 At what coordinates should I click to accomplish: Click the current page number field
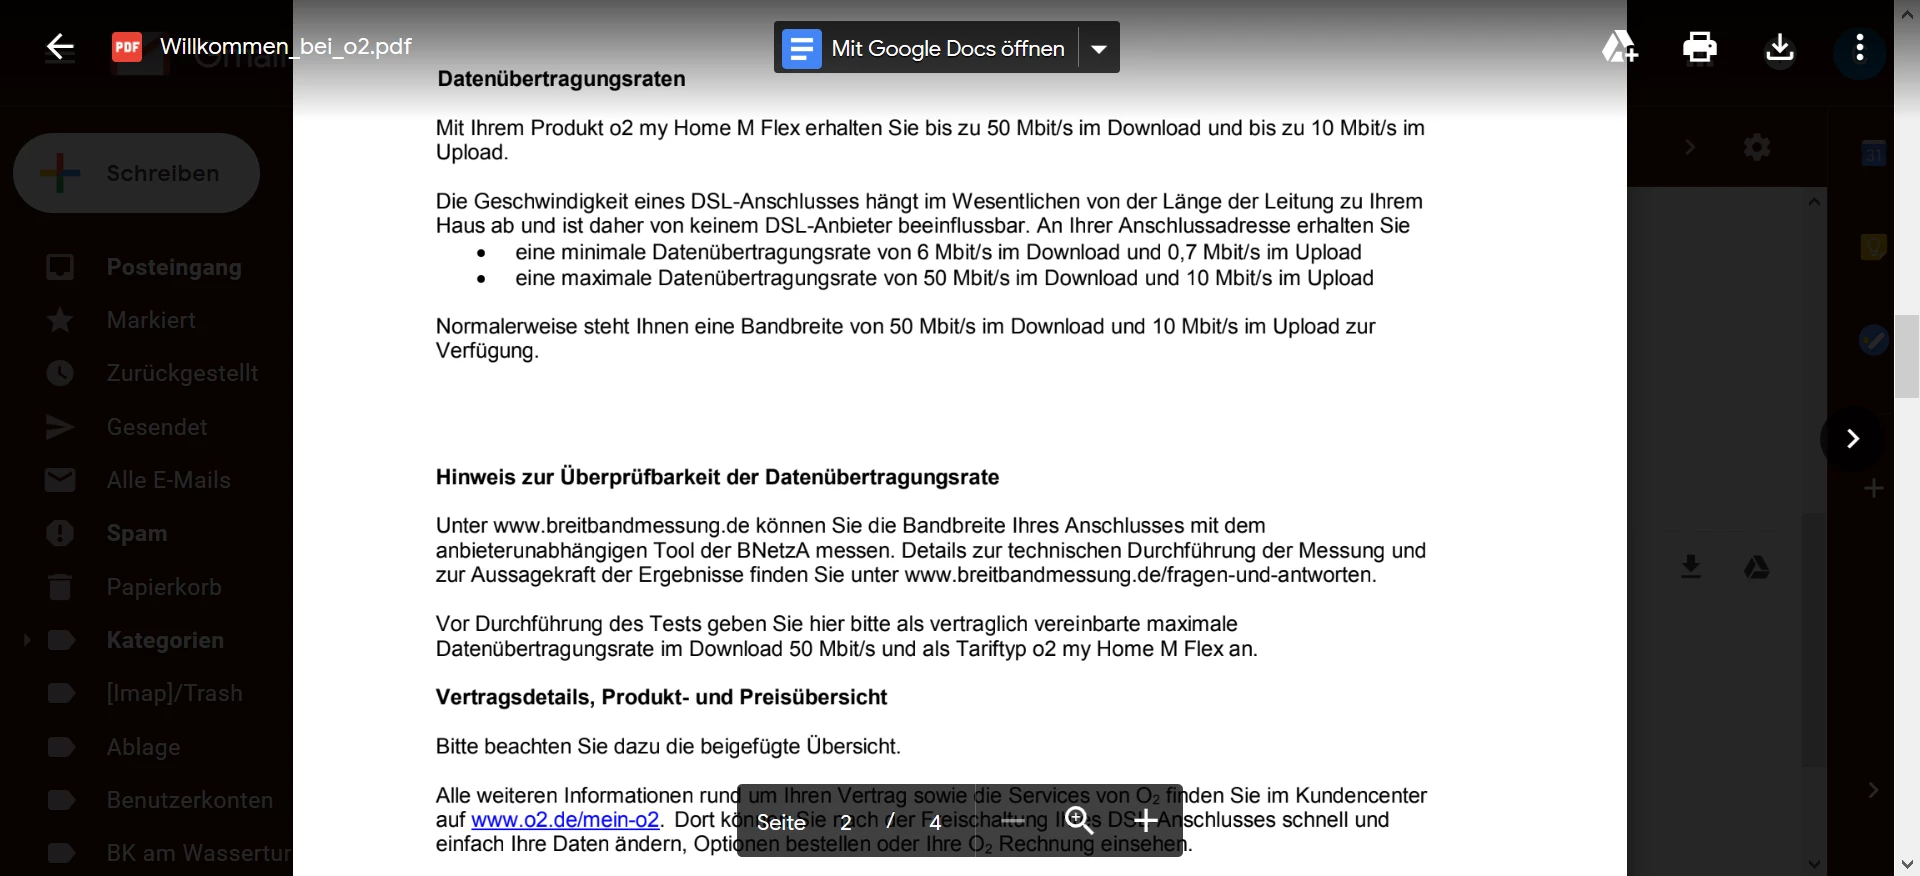(846, 822)
